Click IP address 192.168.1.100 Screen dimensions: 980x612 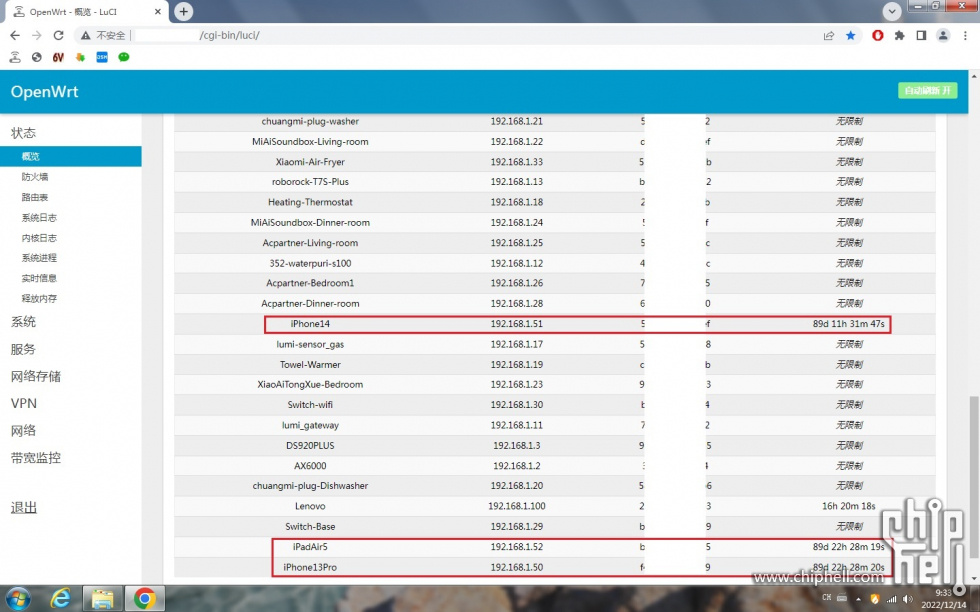(517, 506)
